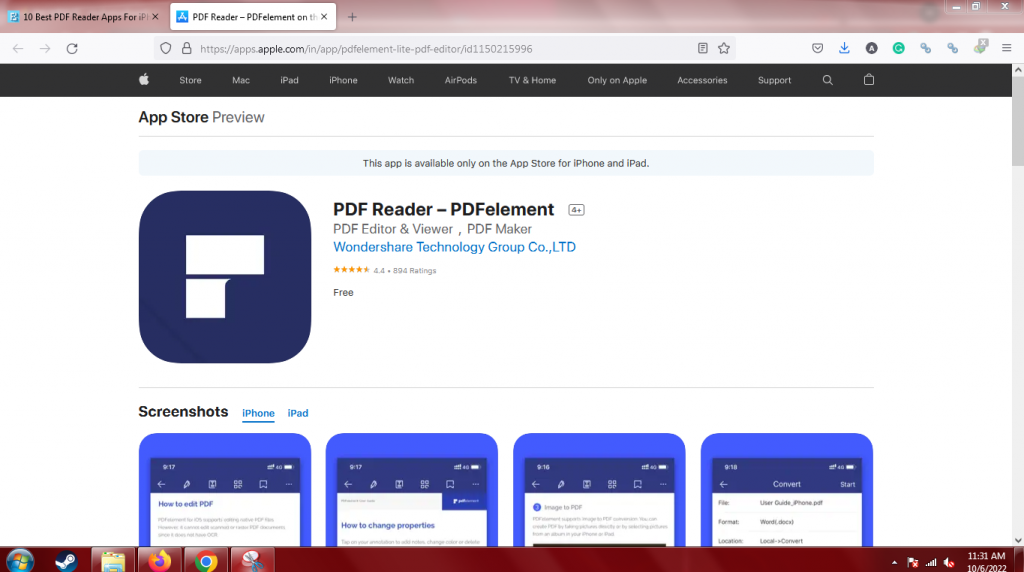Open the Snipping Tool on taskbar
This screenshot has height=572, width=1024.
[252, 561]
